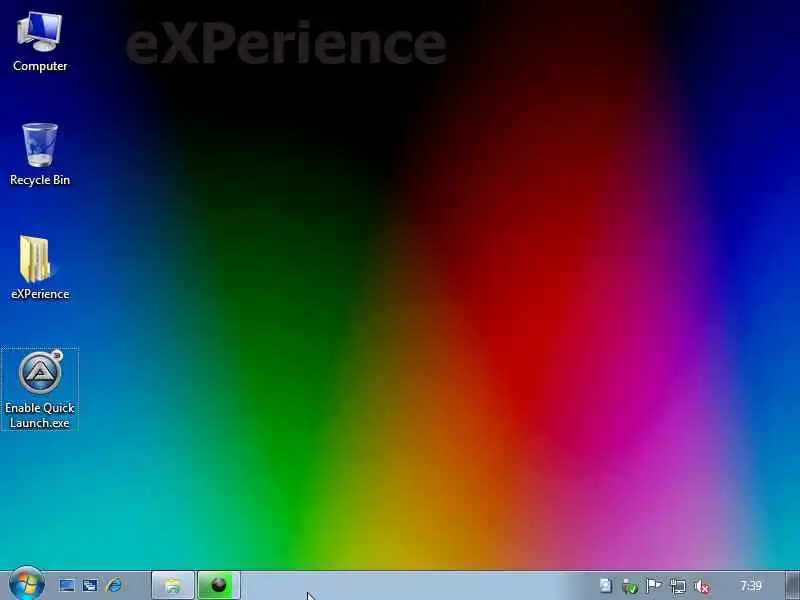
Task: Open the Action Center flag icon
Action: (654, 586)
